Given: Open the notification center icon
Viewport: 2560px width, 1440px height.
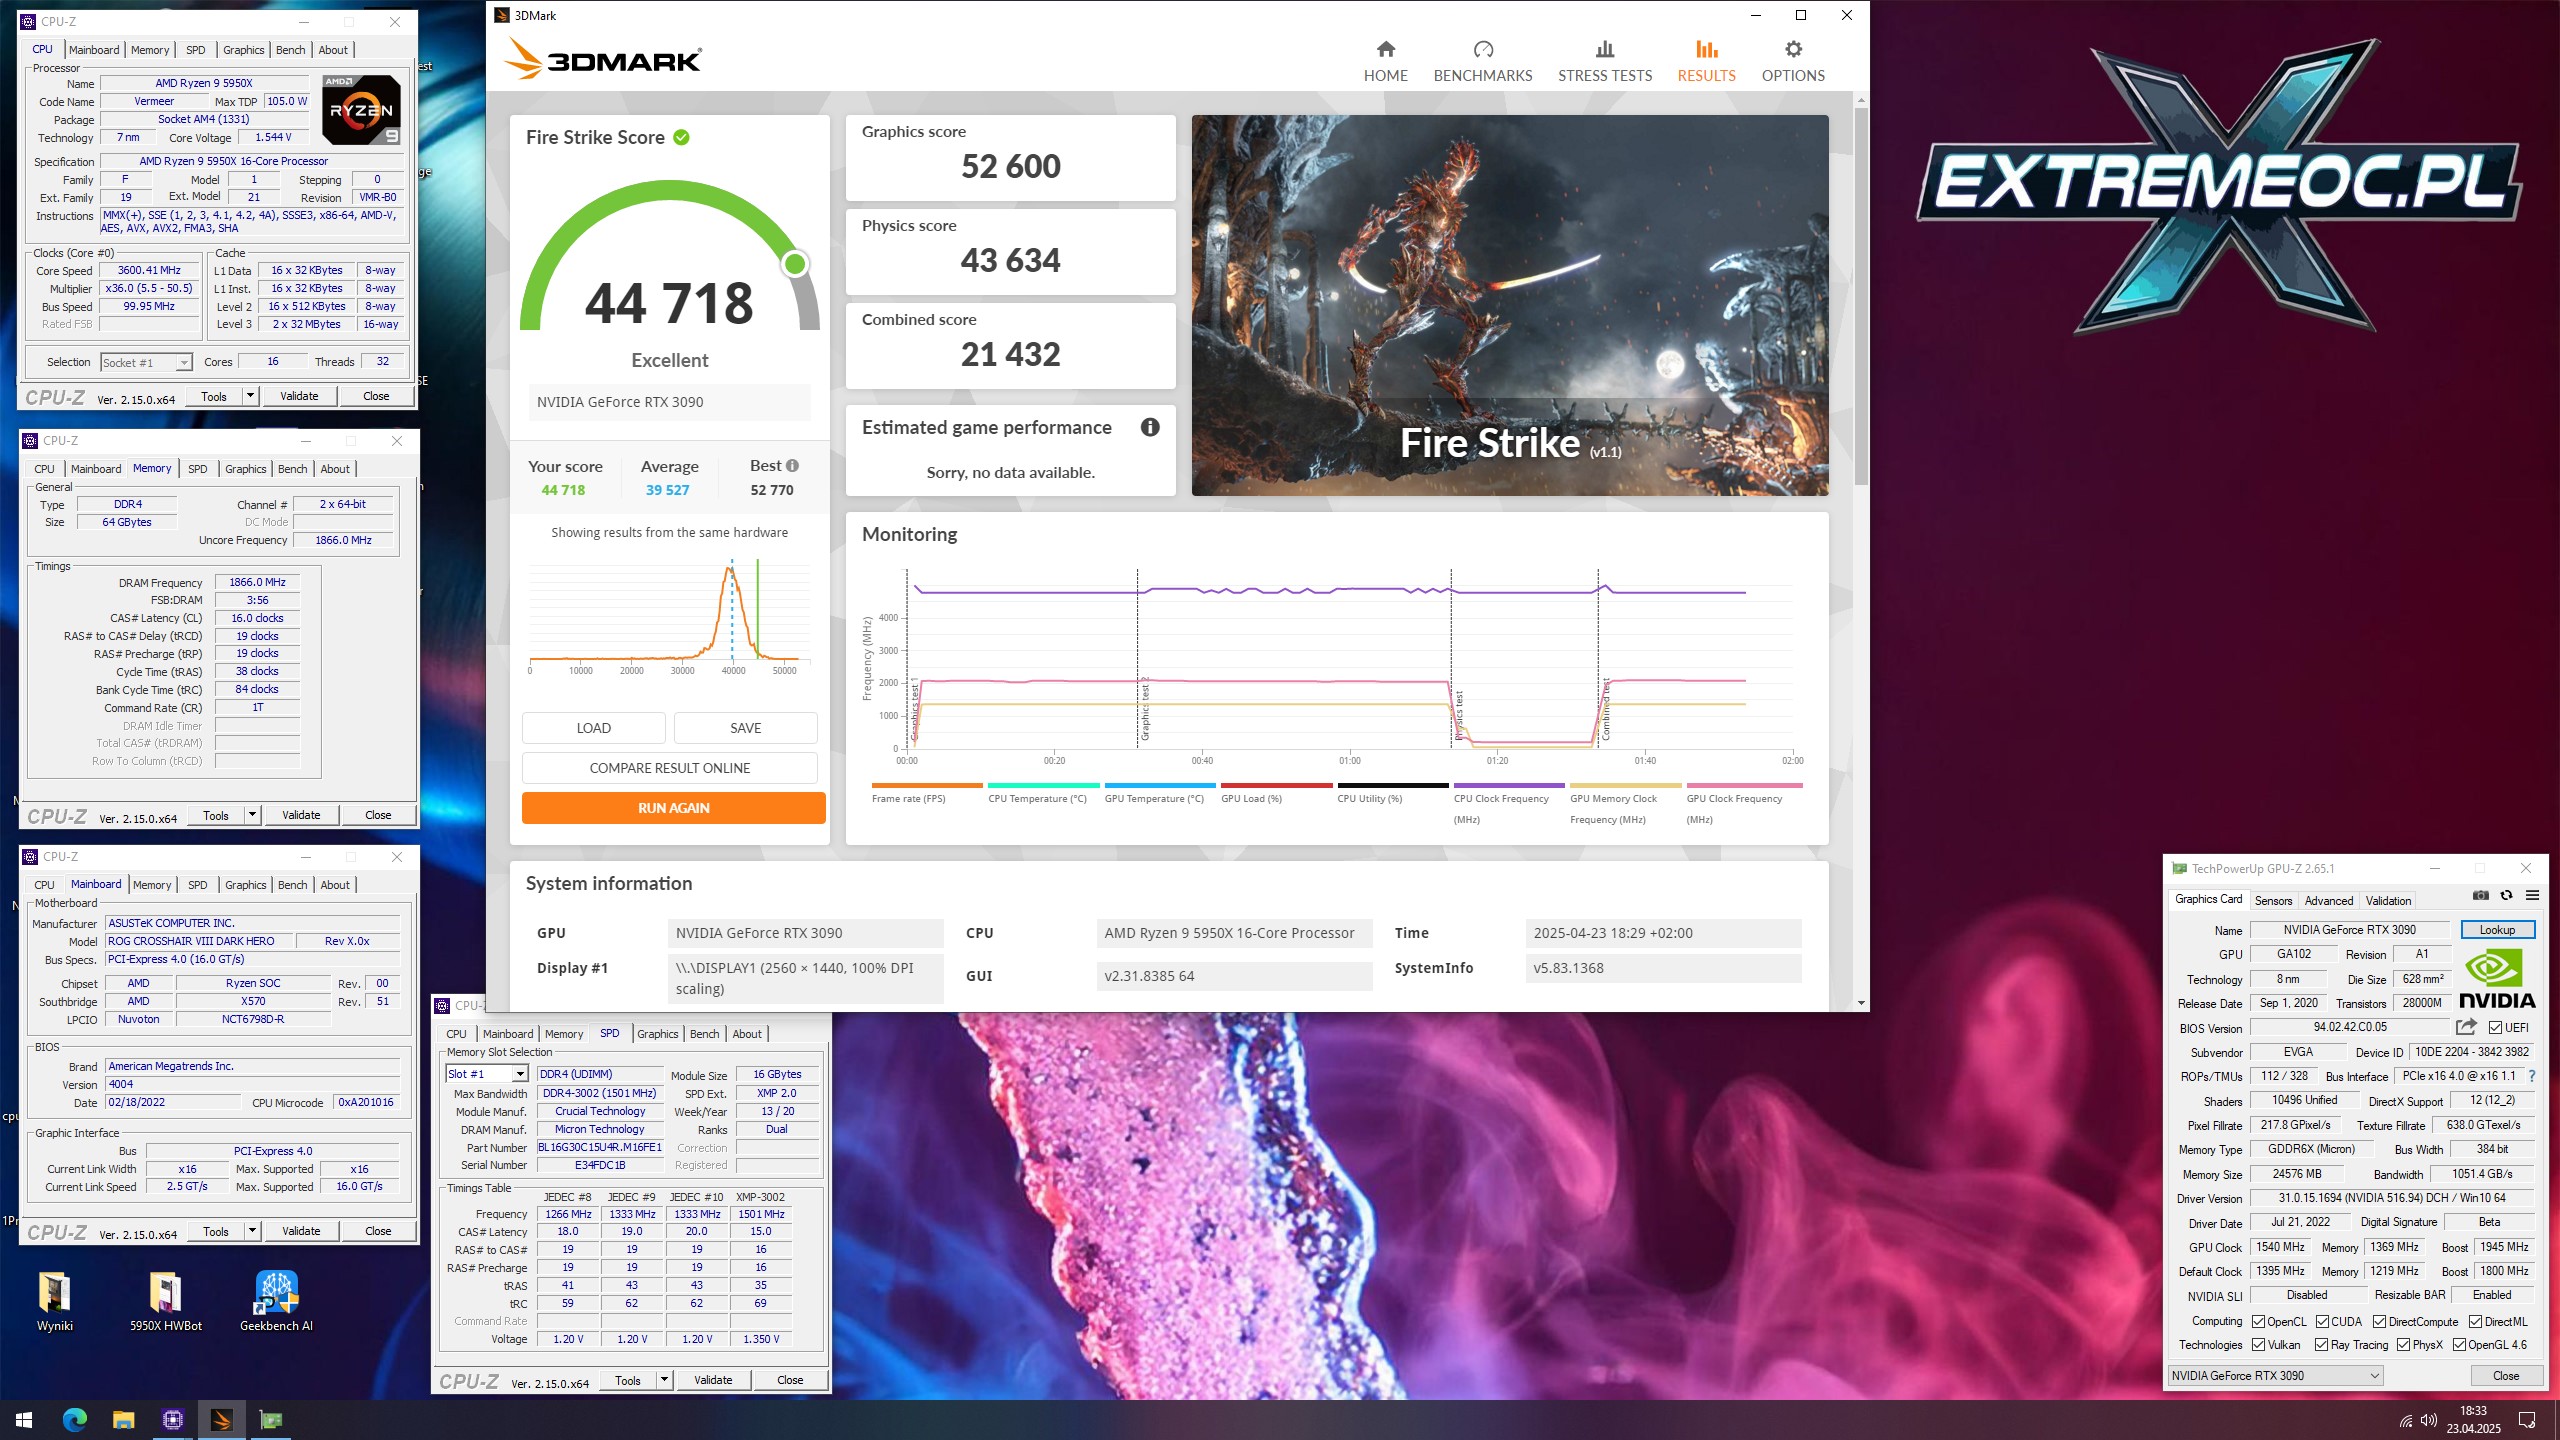Looking at the screenshot, I should coord(2527,1420).
